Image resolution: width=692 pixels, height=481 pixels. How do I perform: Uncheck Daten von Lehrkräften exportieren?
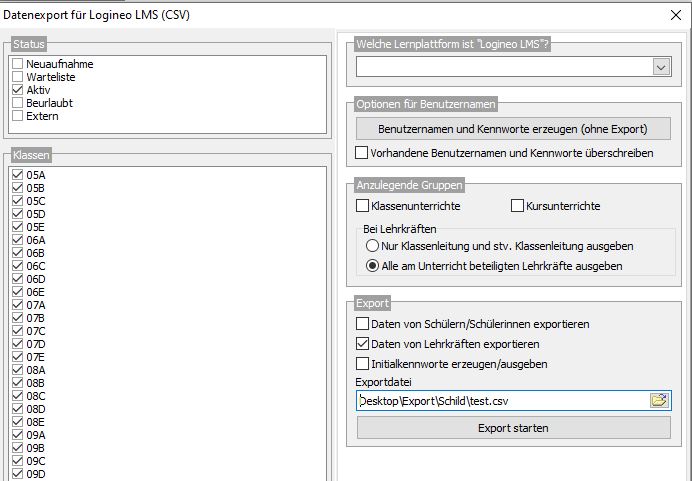point(362,343)
